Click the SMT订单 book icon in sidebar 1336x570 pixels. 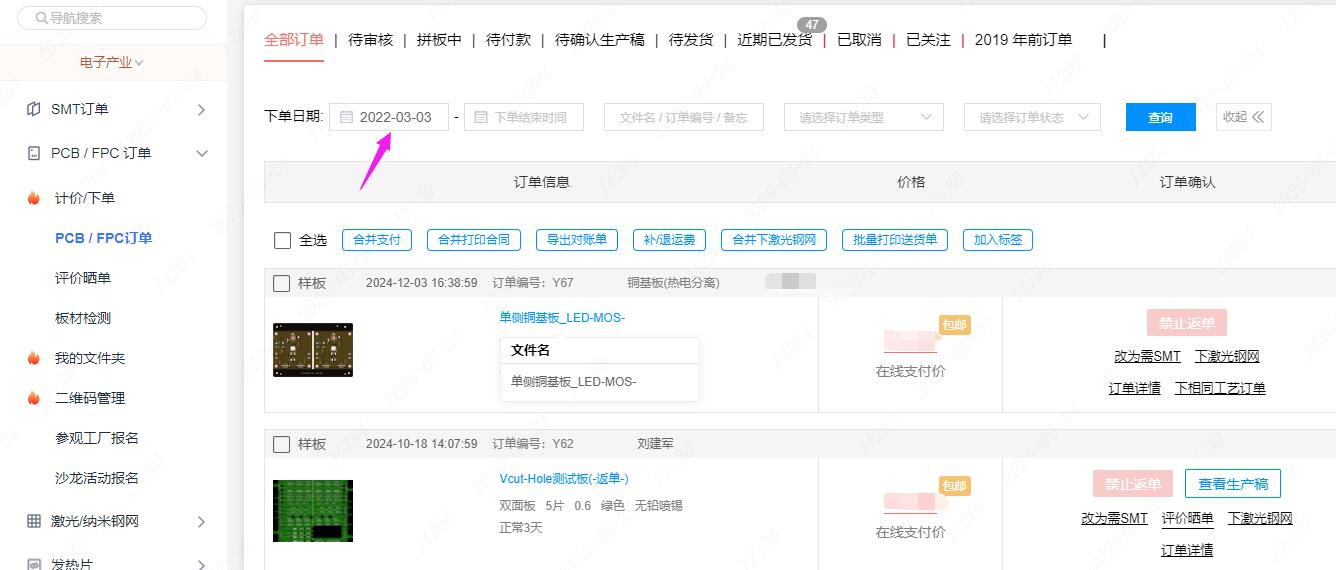pos(34,109)
